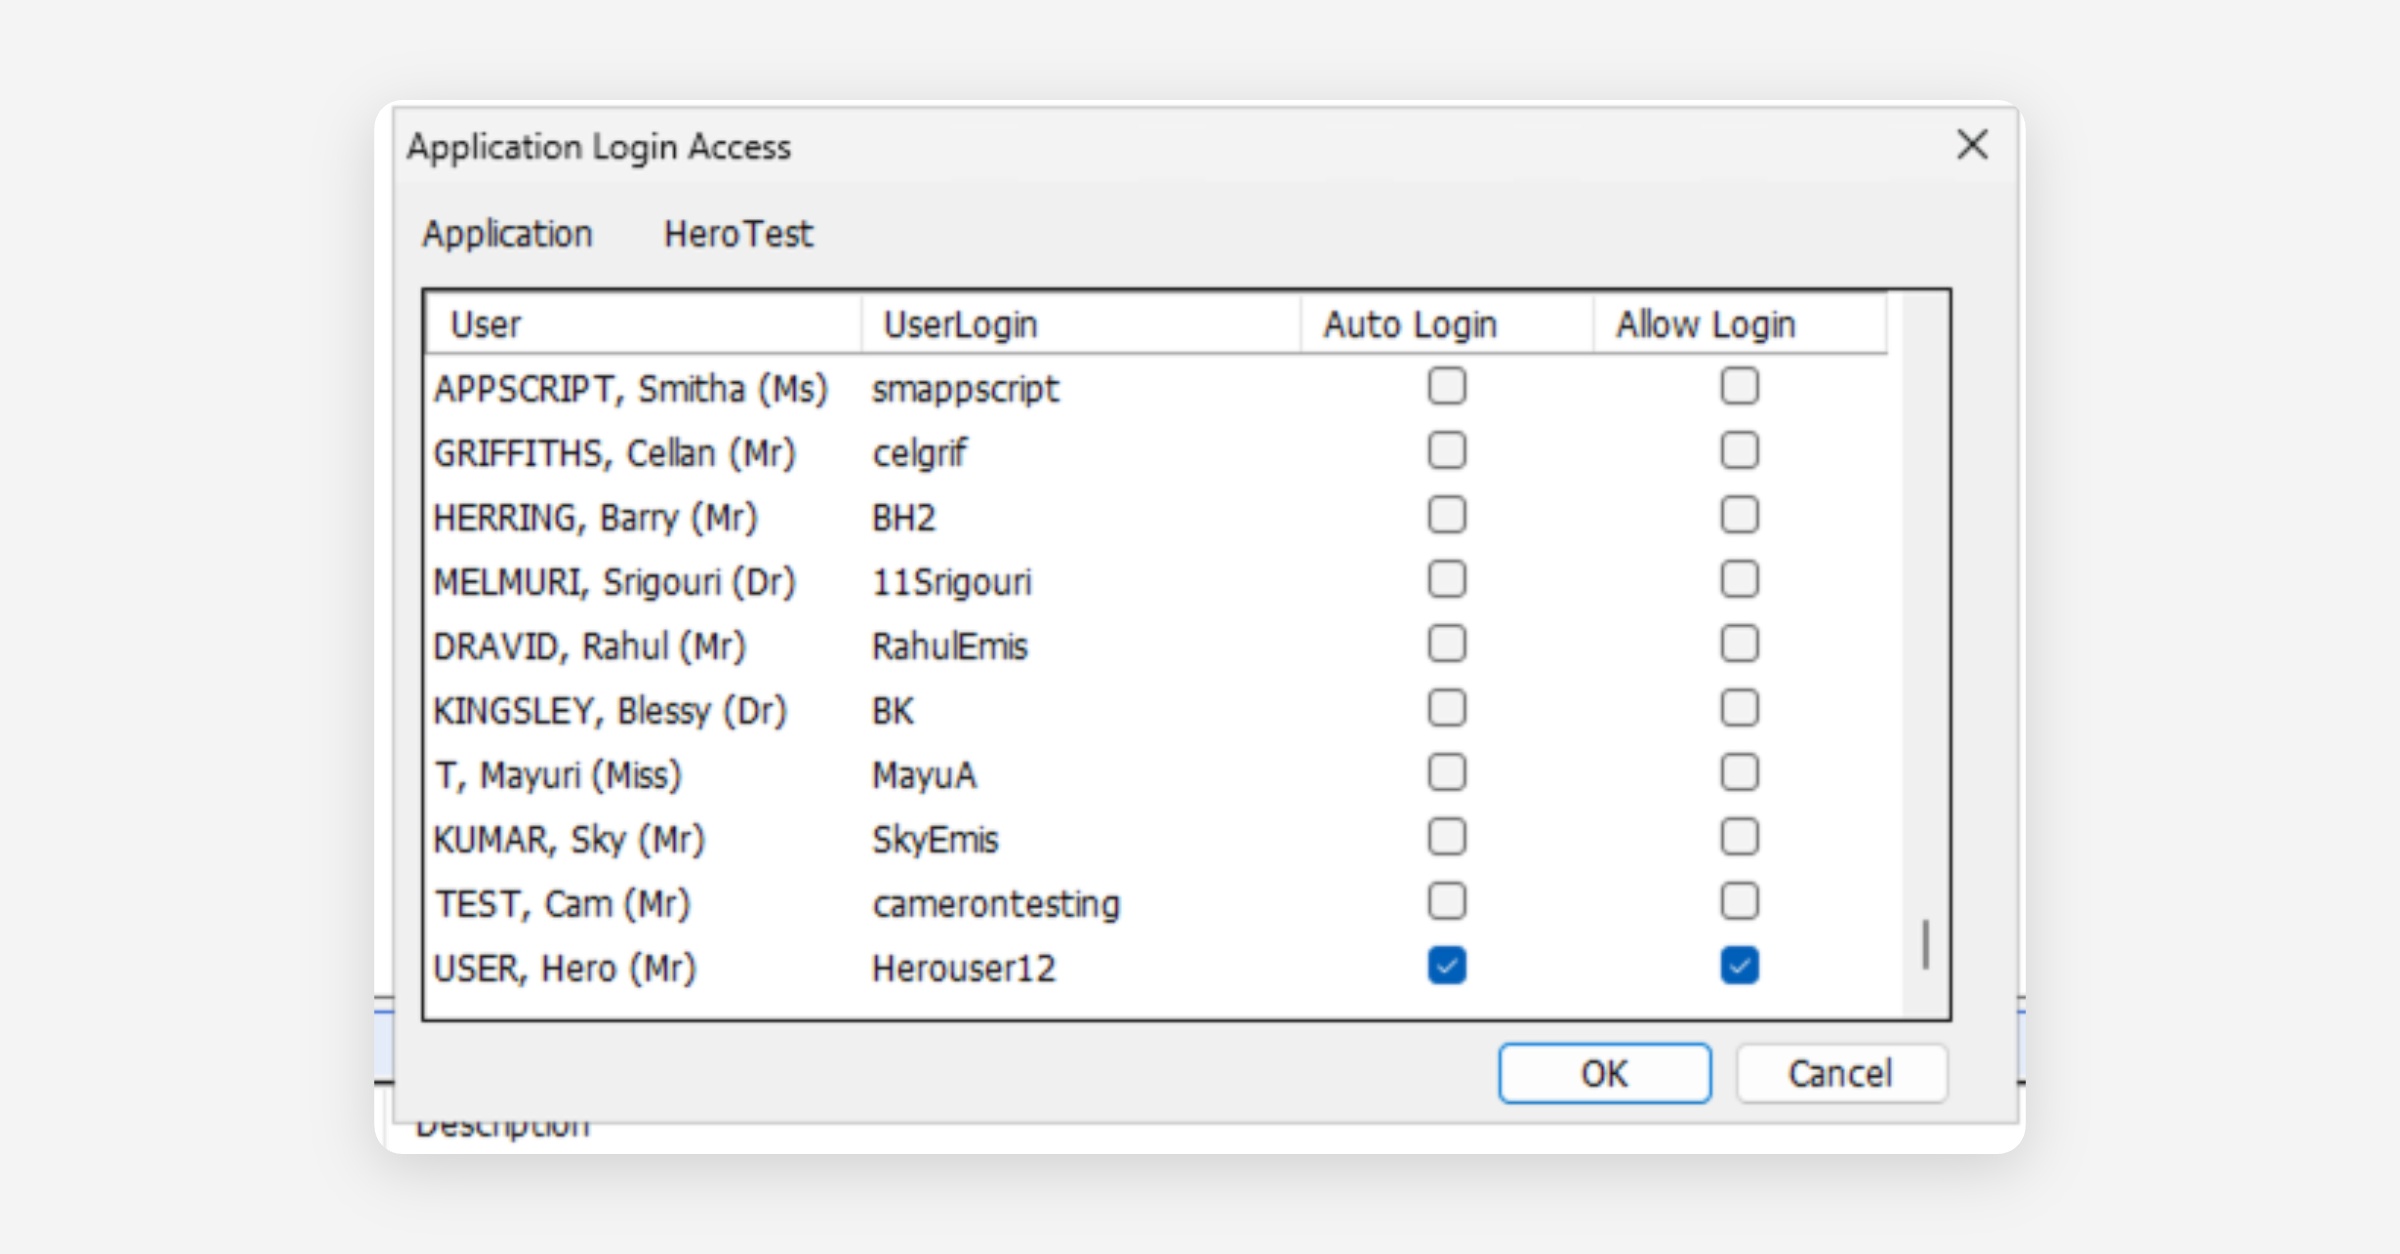Tick Allow Login for KINGSLEY, Blessy
The height and width of the screenshot is (1254, 2400).
click(x=1739, y=709)
